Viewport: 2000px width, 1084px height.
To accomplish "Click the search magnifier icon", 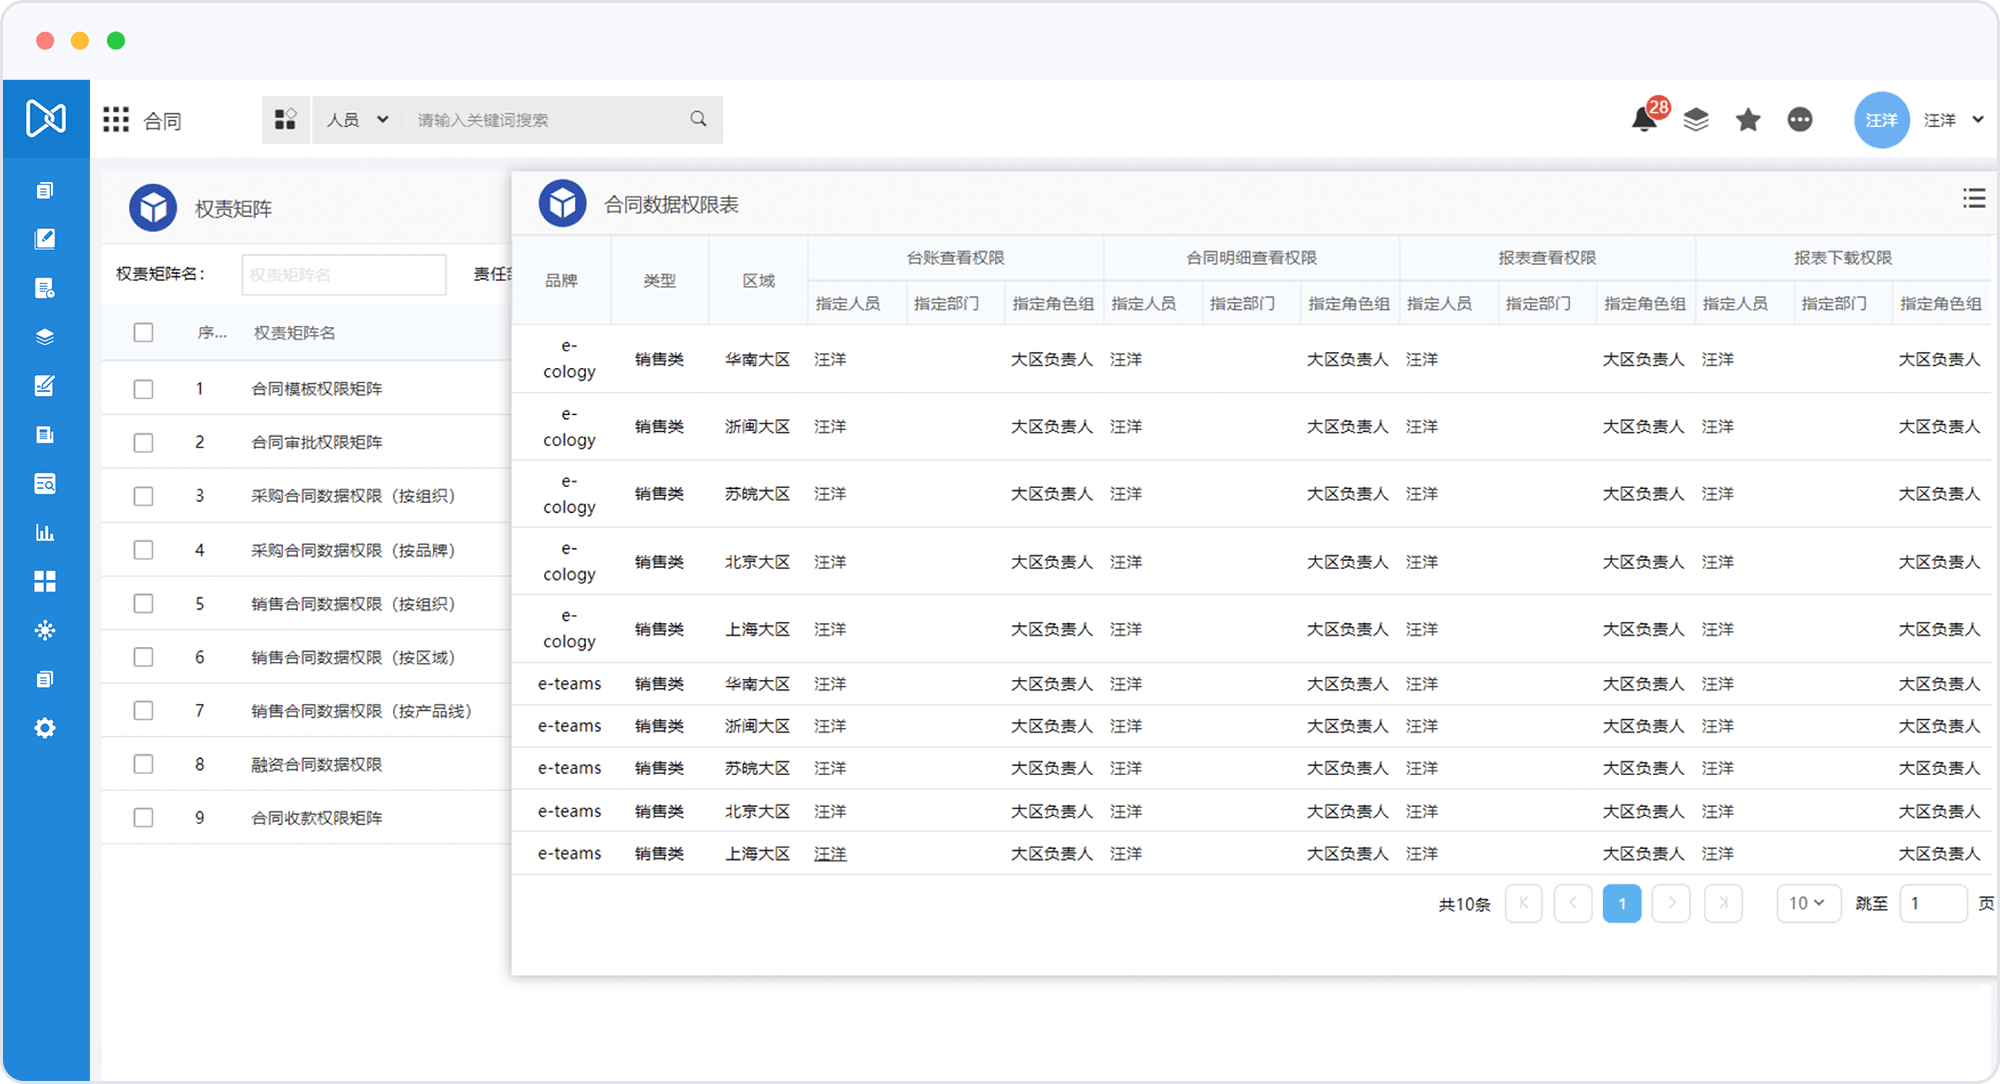I will click(698, 119).
